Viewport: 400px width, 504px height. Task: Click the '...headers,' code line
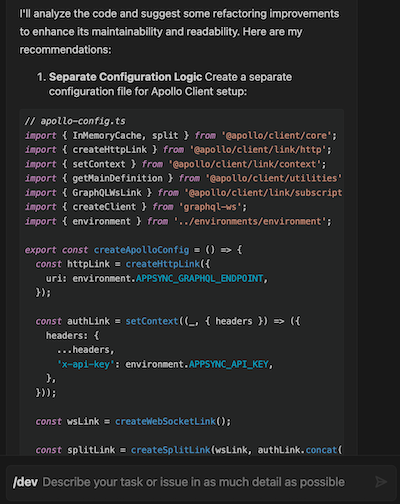86,350
